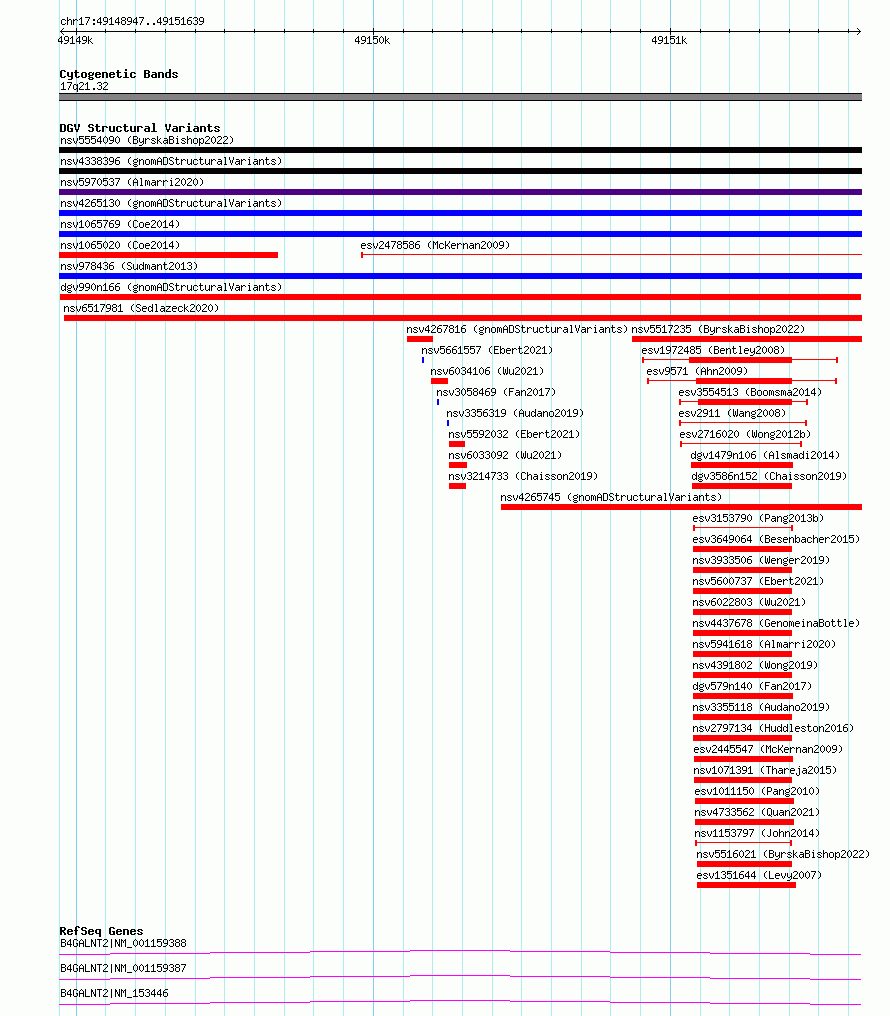Click the 49149k ruler tick label

(x=75, y=40)
